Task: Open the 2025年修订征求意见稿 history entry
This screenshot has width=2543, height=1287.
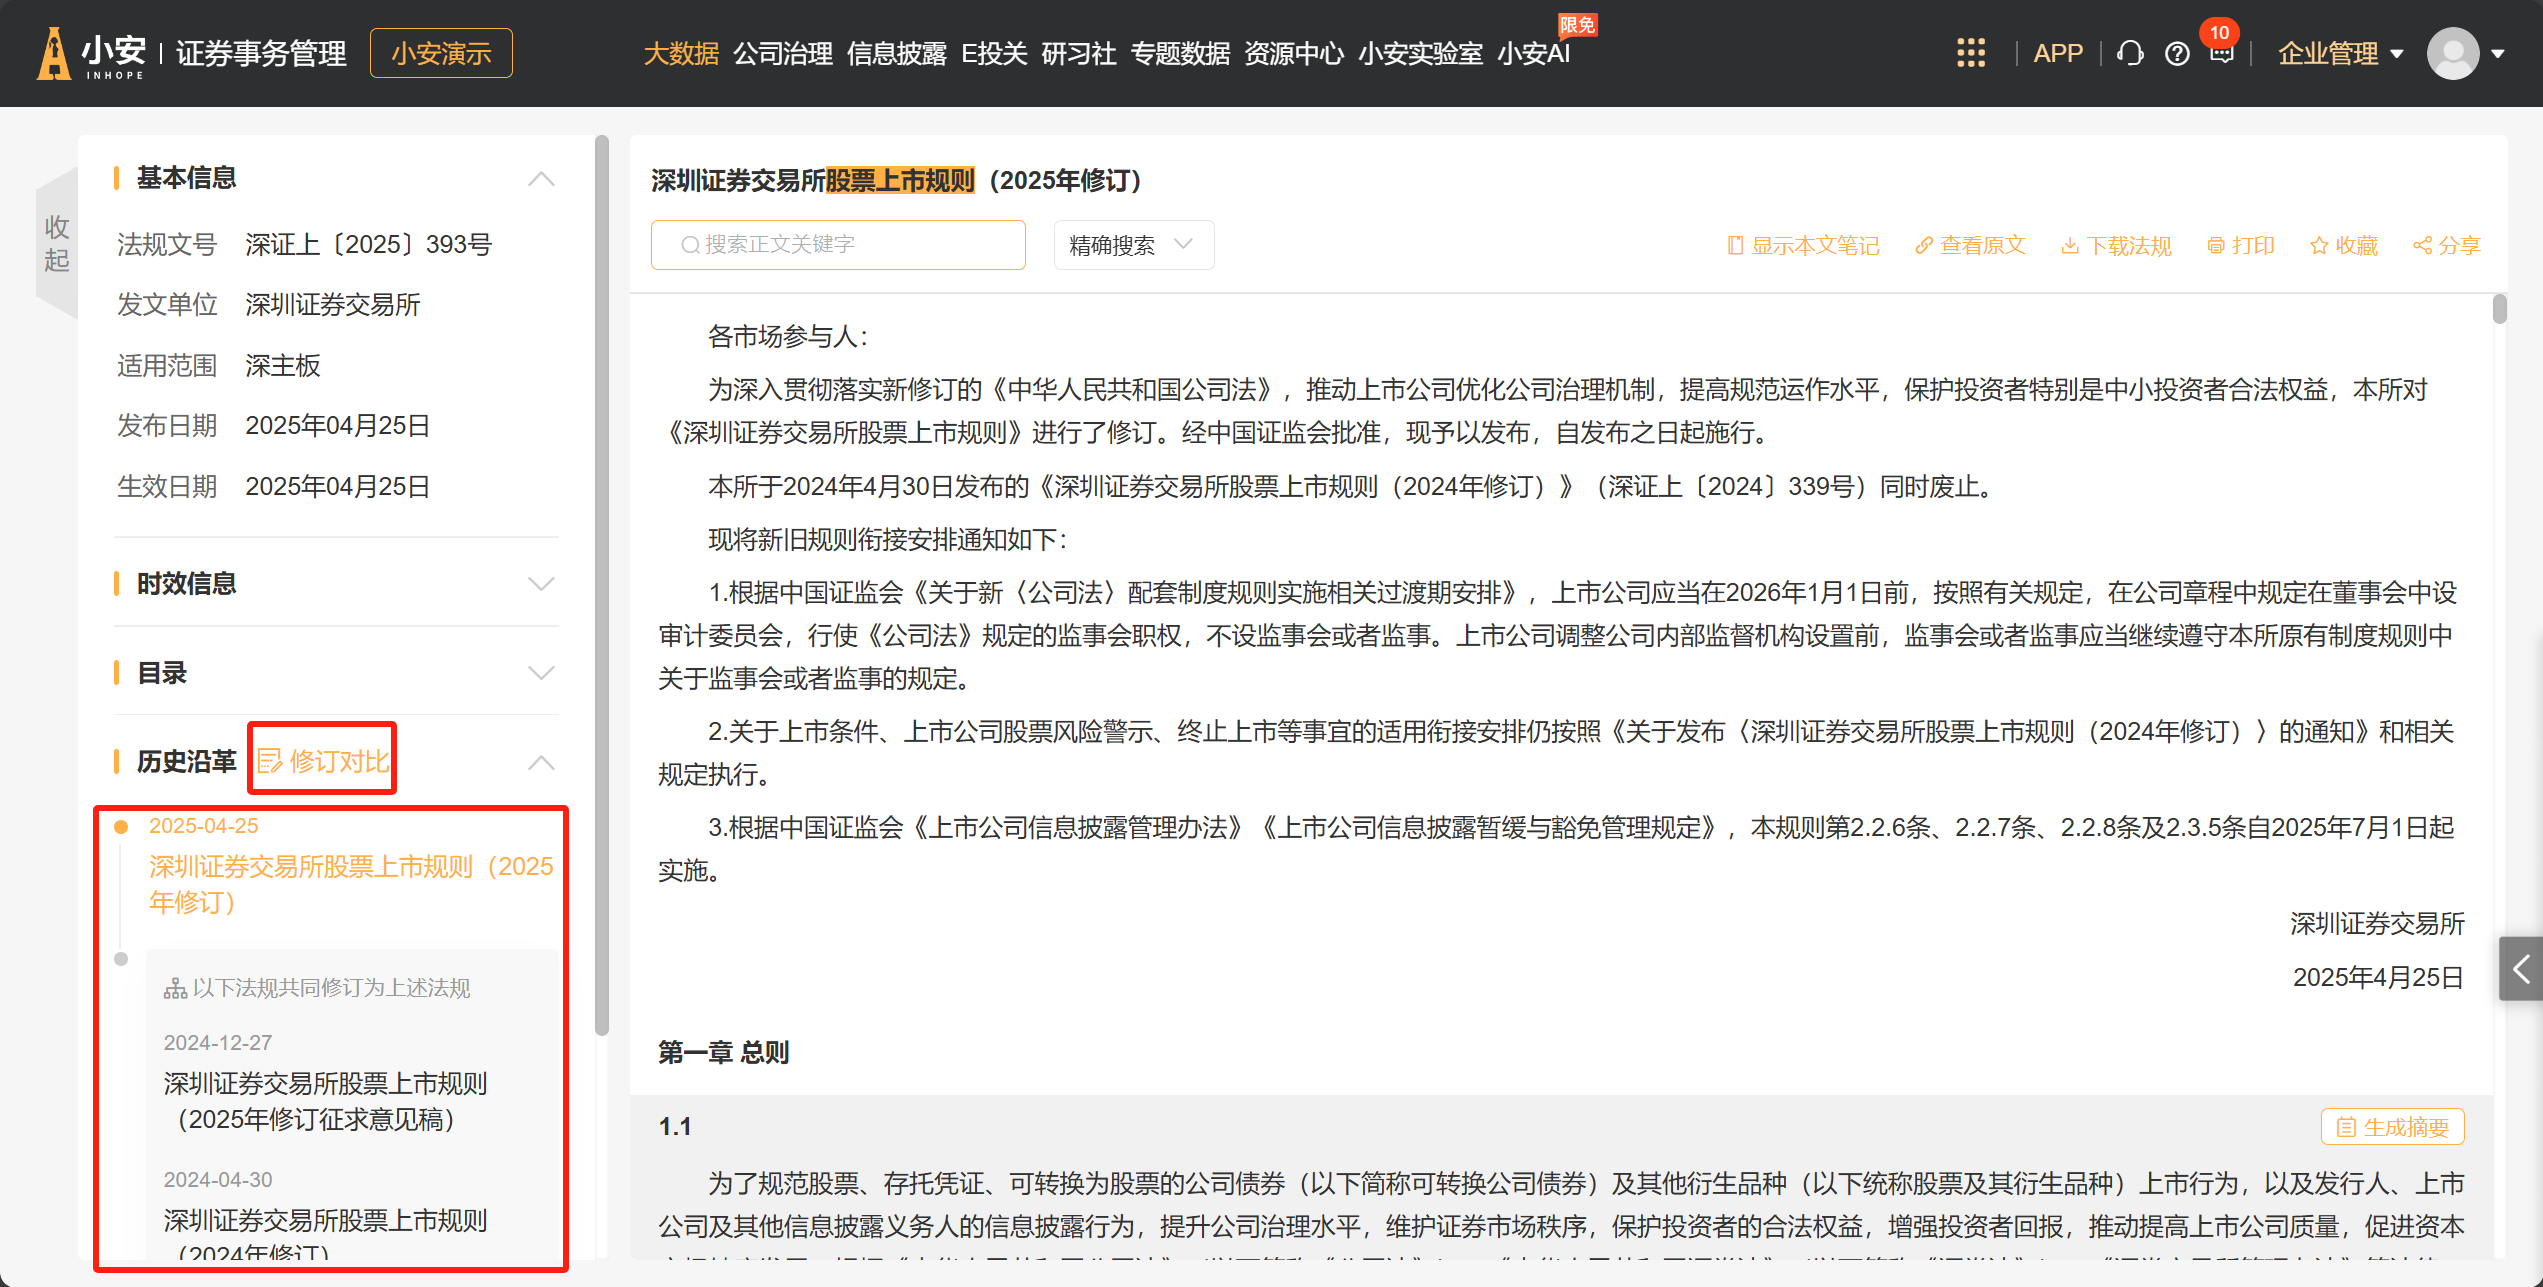Action: (x=325, y=1101)
